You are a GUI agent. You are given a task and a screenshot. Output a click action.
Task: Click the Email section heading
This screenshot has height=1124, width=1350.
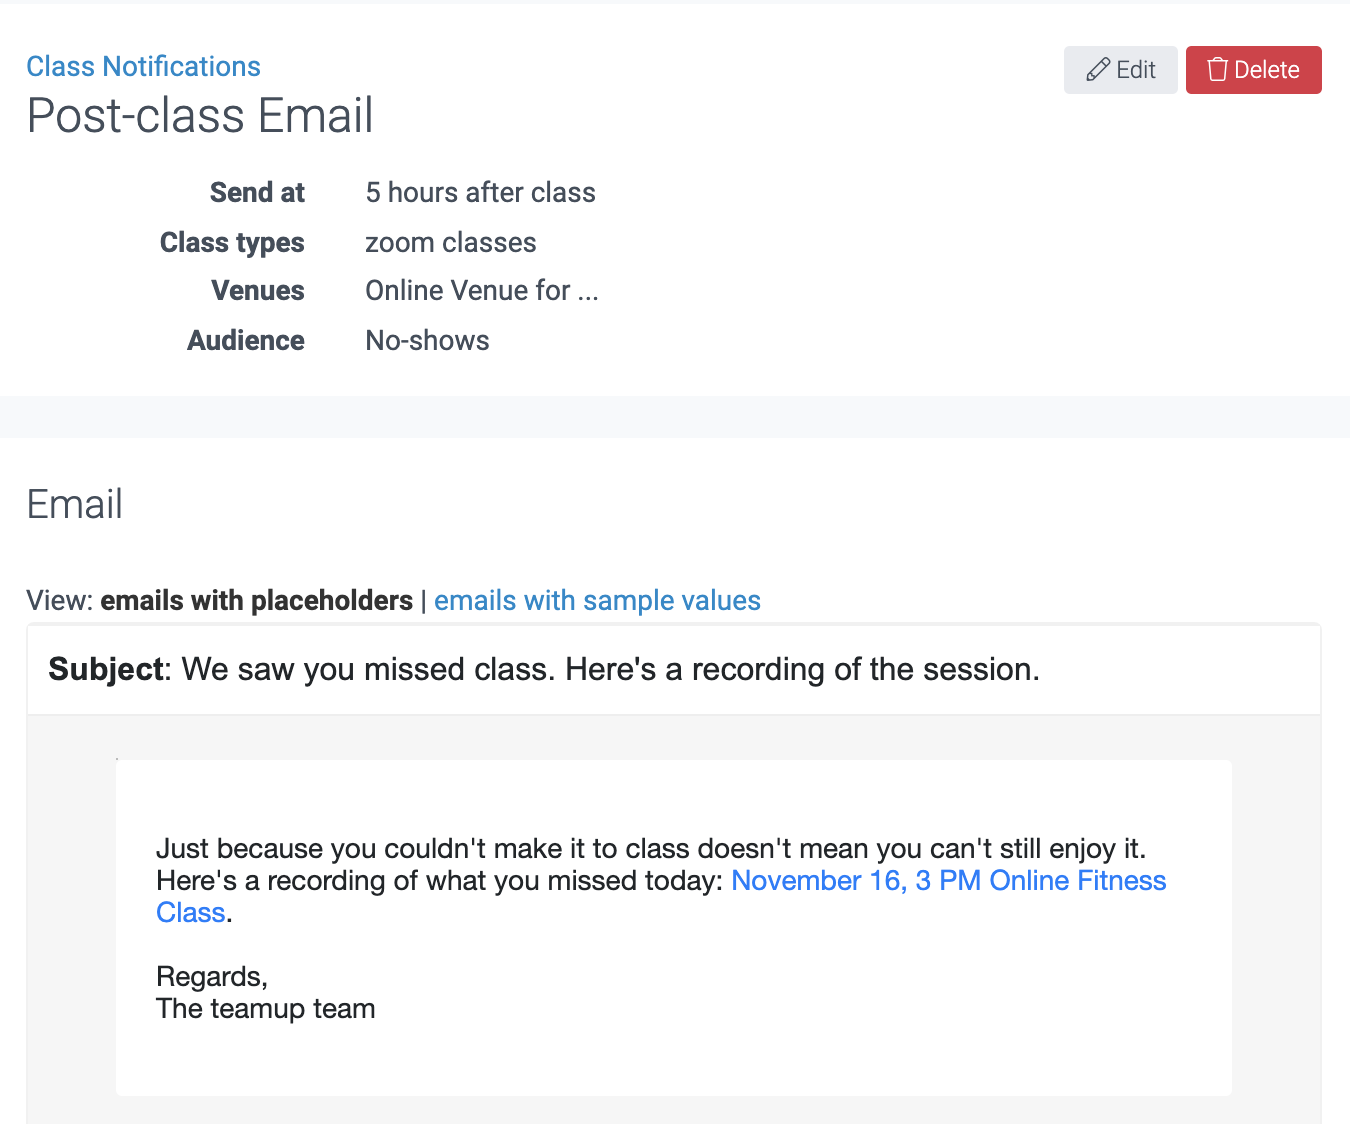tap(74, 504)
